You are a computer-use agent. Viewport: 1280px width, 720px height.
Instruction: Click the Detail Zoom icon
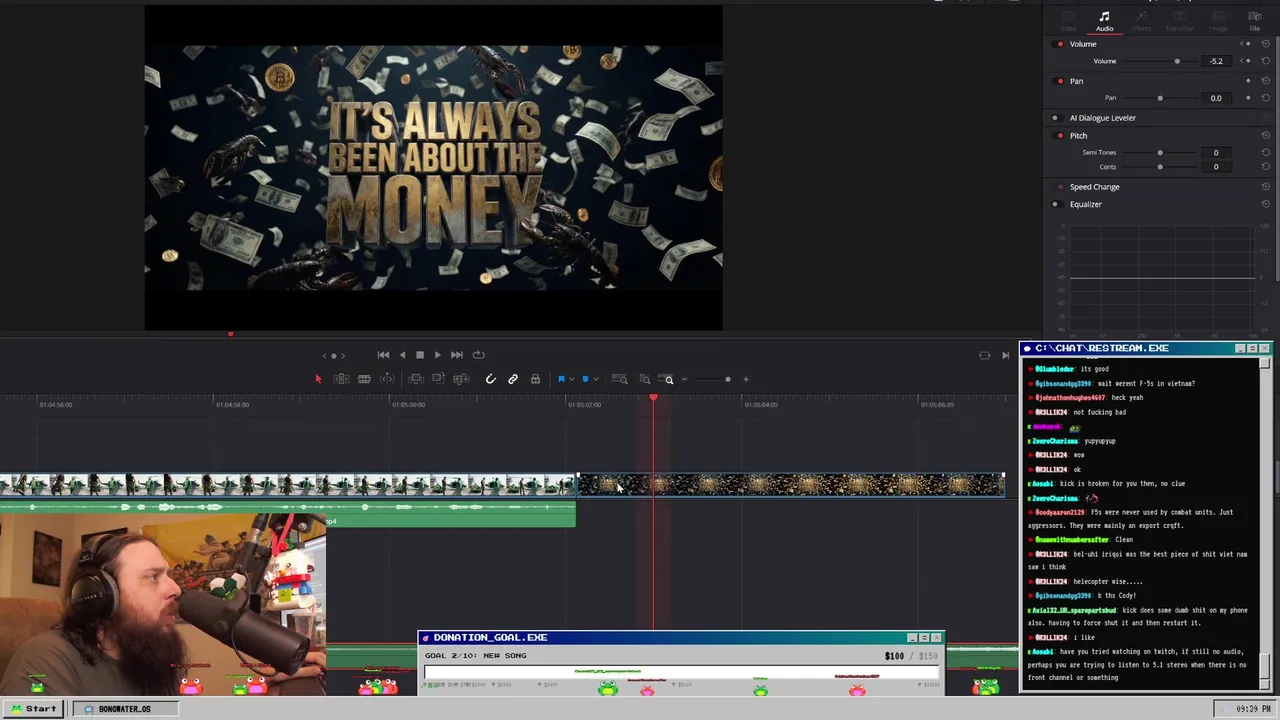click(645, 379)
